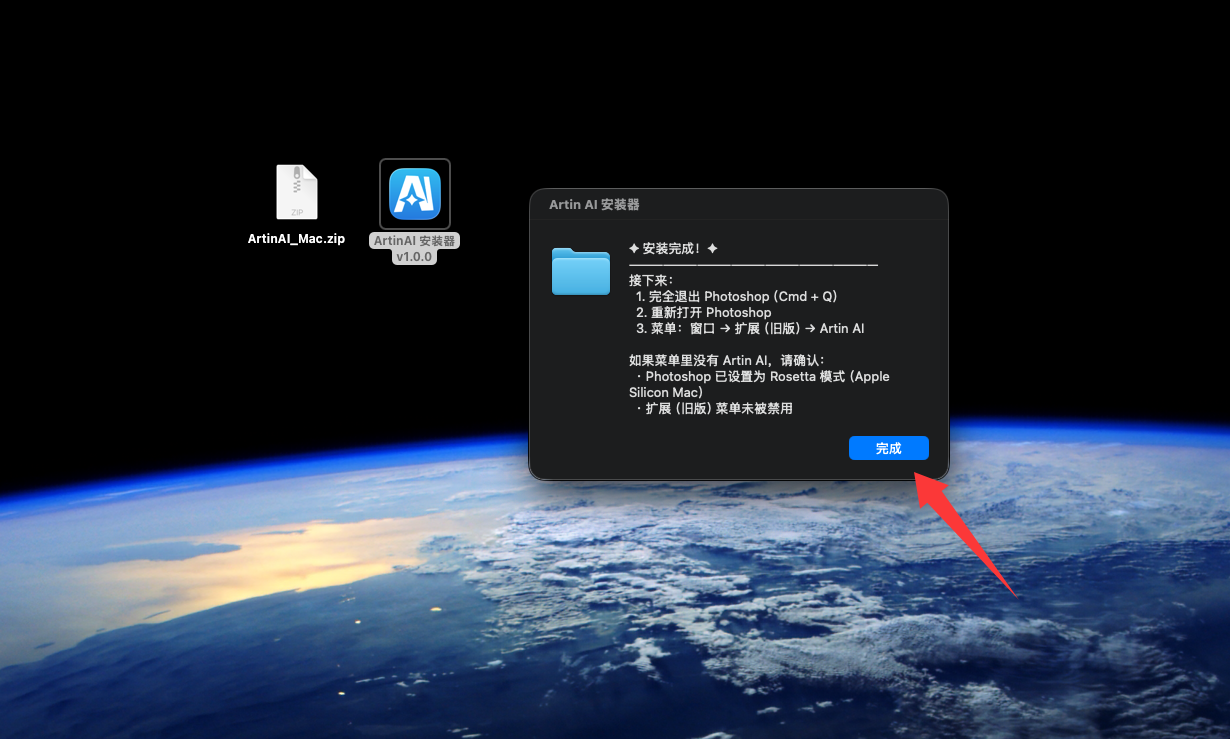Click the 接下来： label text
The height and width of the screenshot is (739, 1230).
pos(651,280)
